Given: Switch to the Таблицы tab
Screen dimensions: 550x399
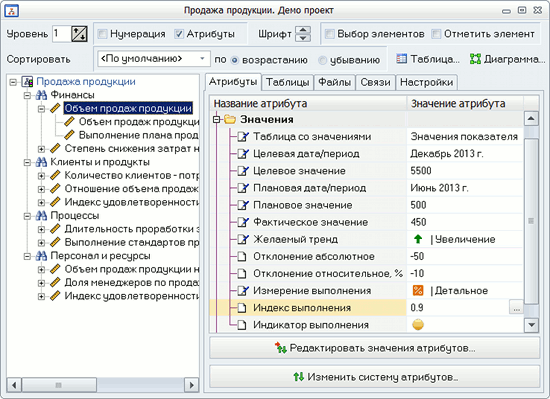Looking at the screenshot, I should point(288,82).
